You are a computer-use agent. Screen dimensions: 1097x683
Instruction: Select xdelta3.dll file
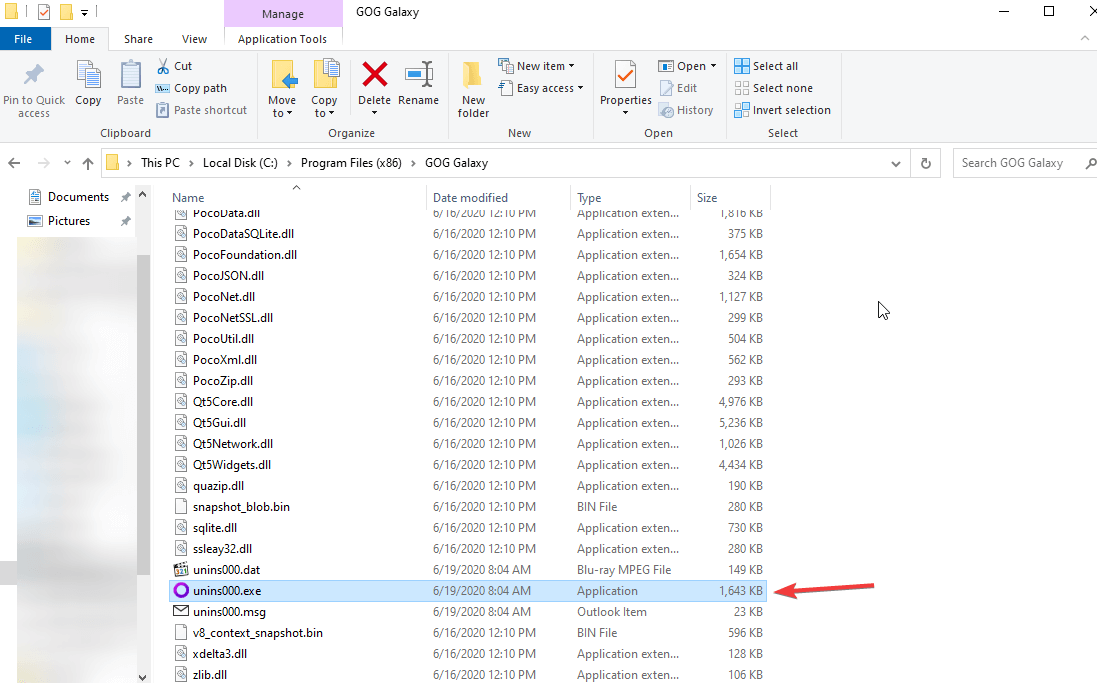tap(468, 654)
